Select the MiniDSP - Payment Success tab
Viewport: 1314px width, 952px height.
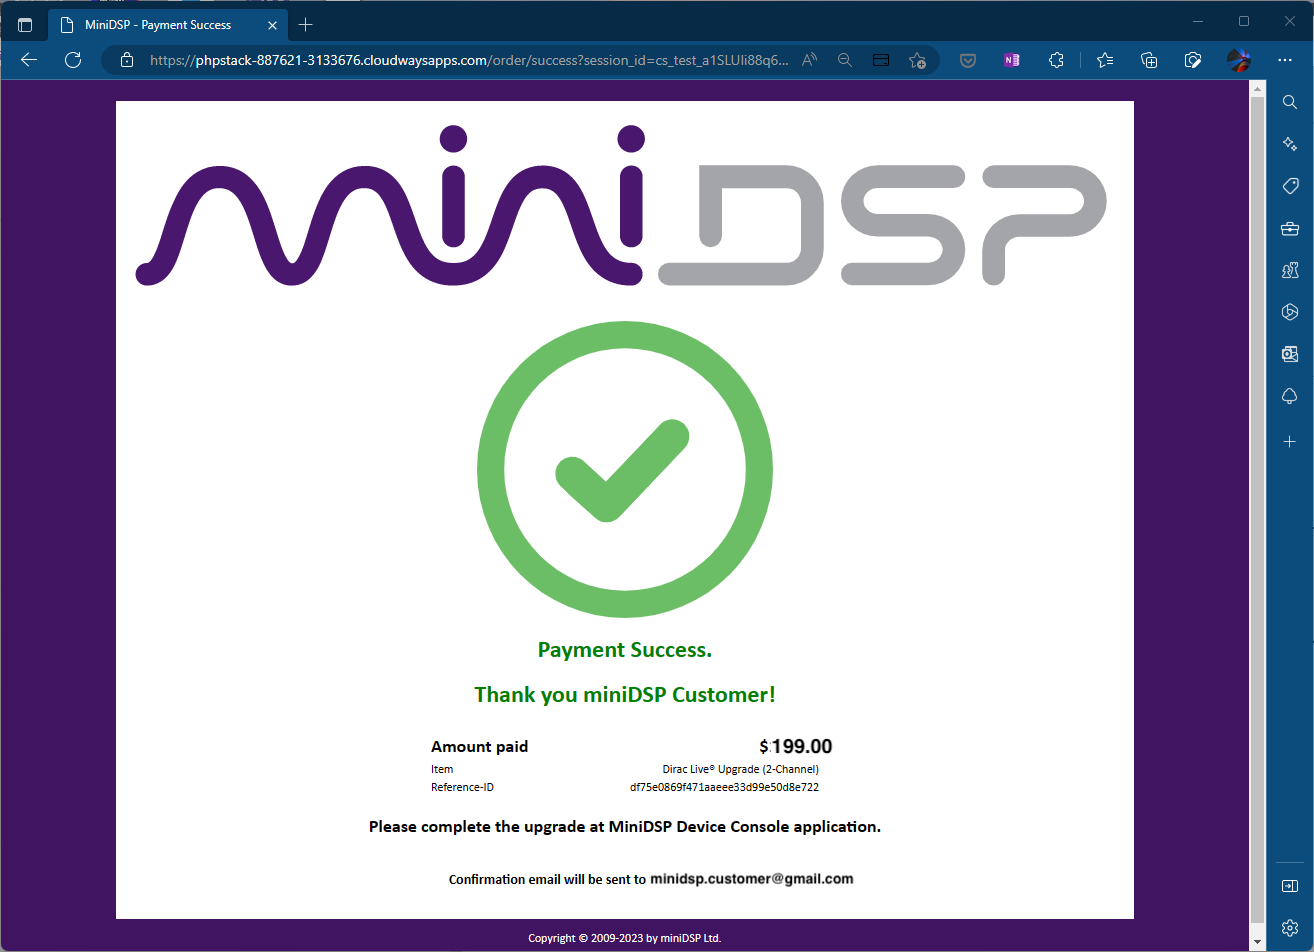click(167, 24)
